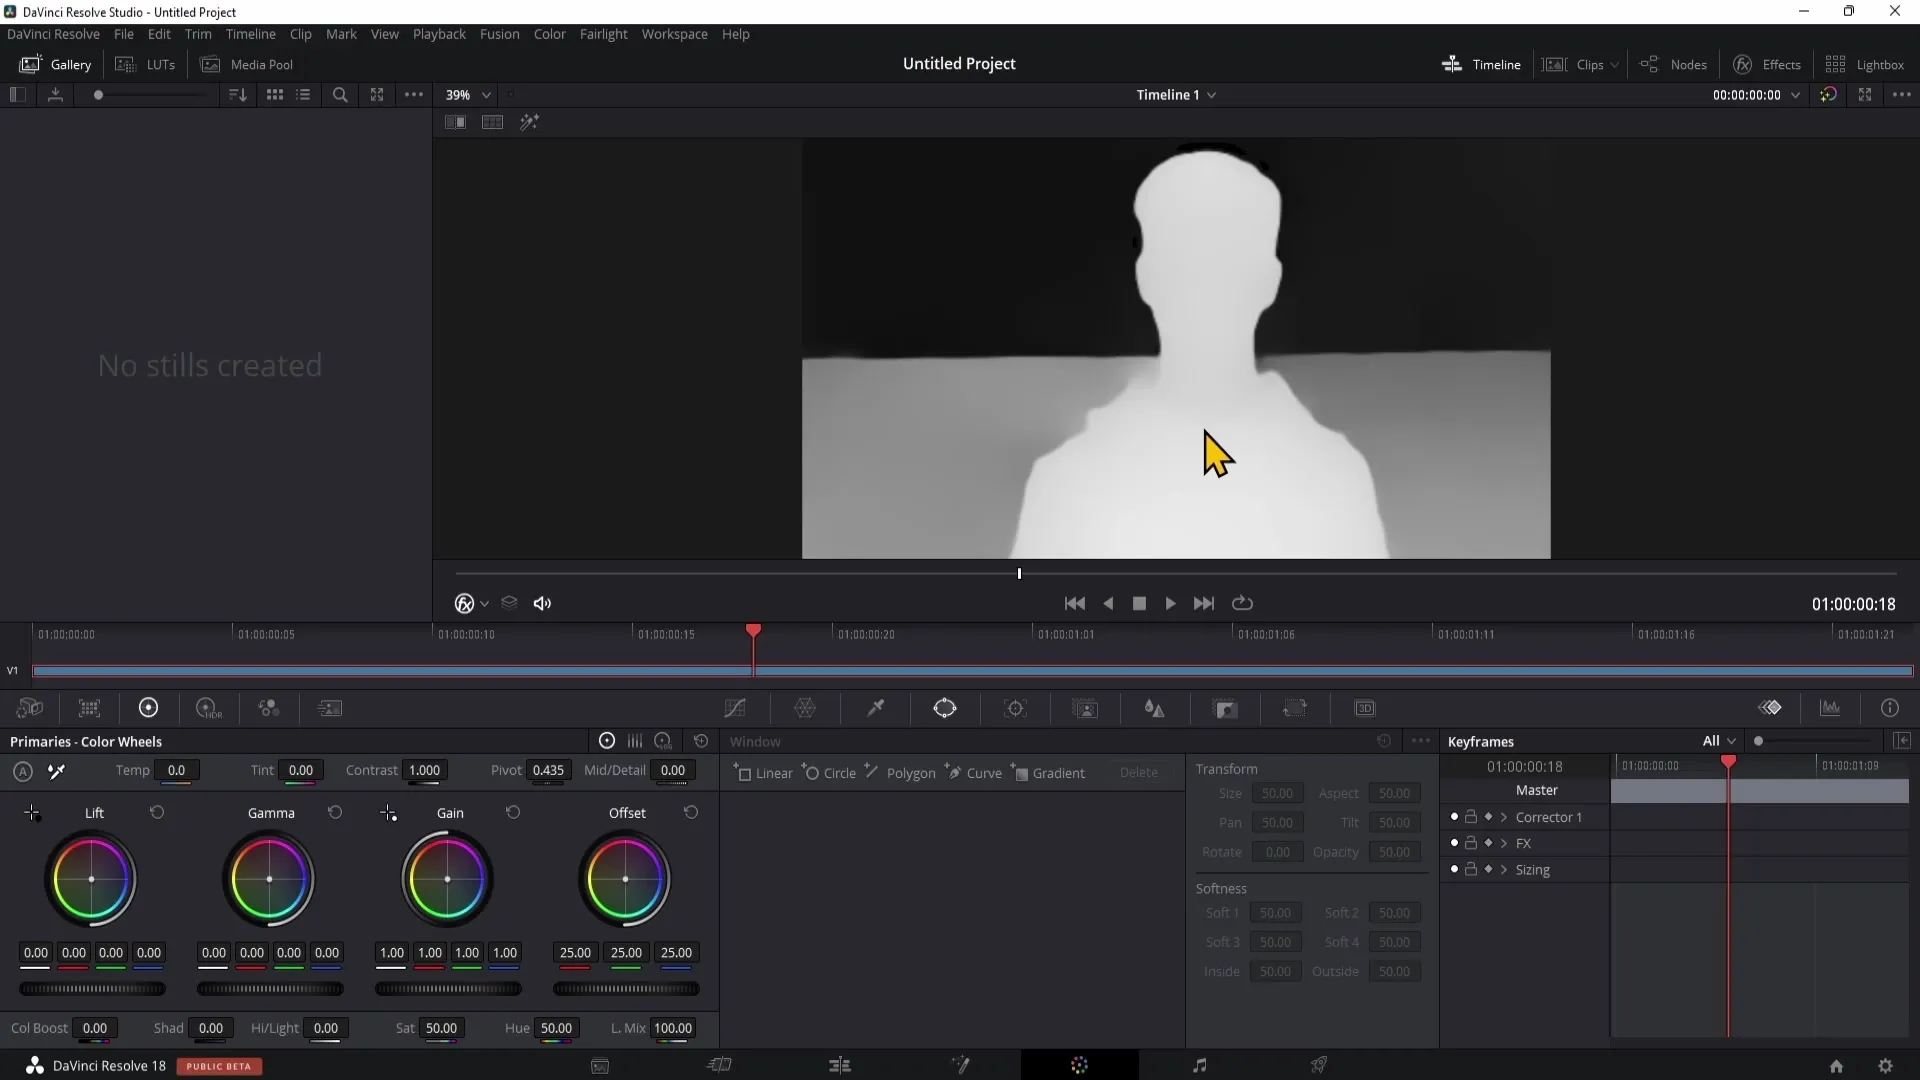Open the Fusion menu
This screenshot has width=1920, height=1080.
coord(499,34)
